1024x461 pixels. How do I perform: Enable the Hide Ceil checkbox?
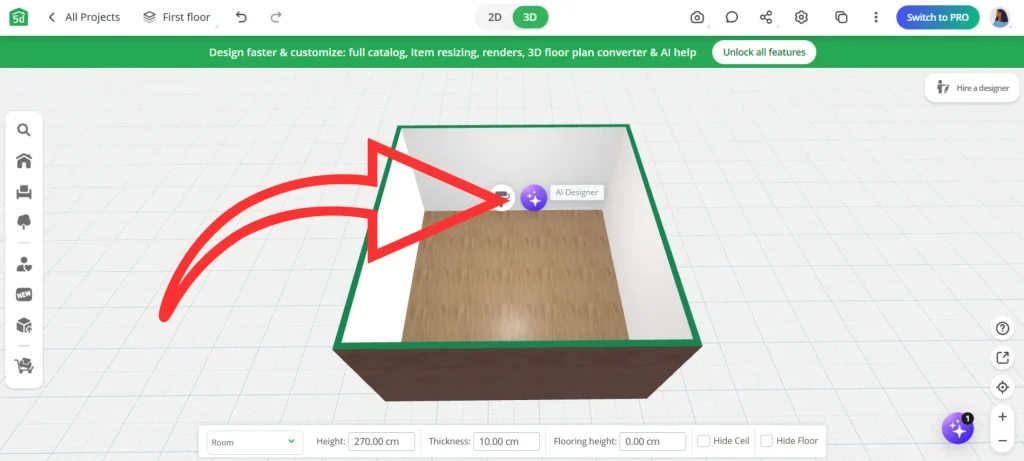pyautogui.click(x=704, y=441)
